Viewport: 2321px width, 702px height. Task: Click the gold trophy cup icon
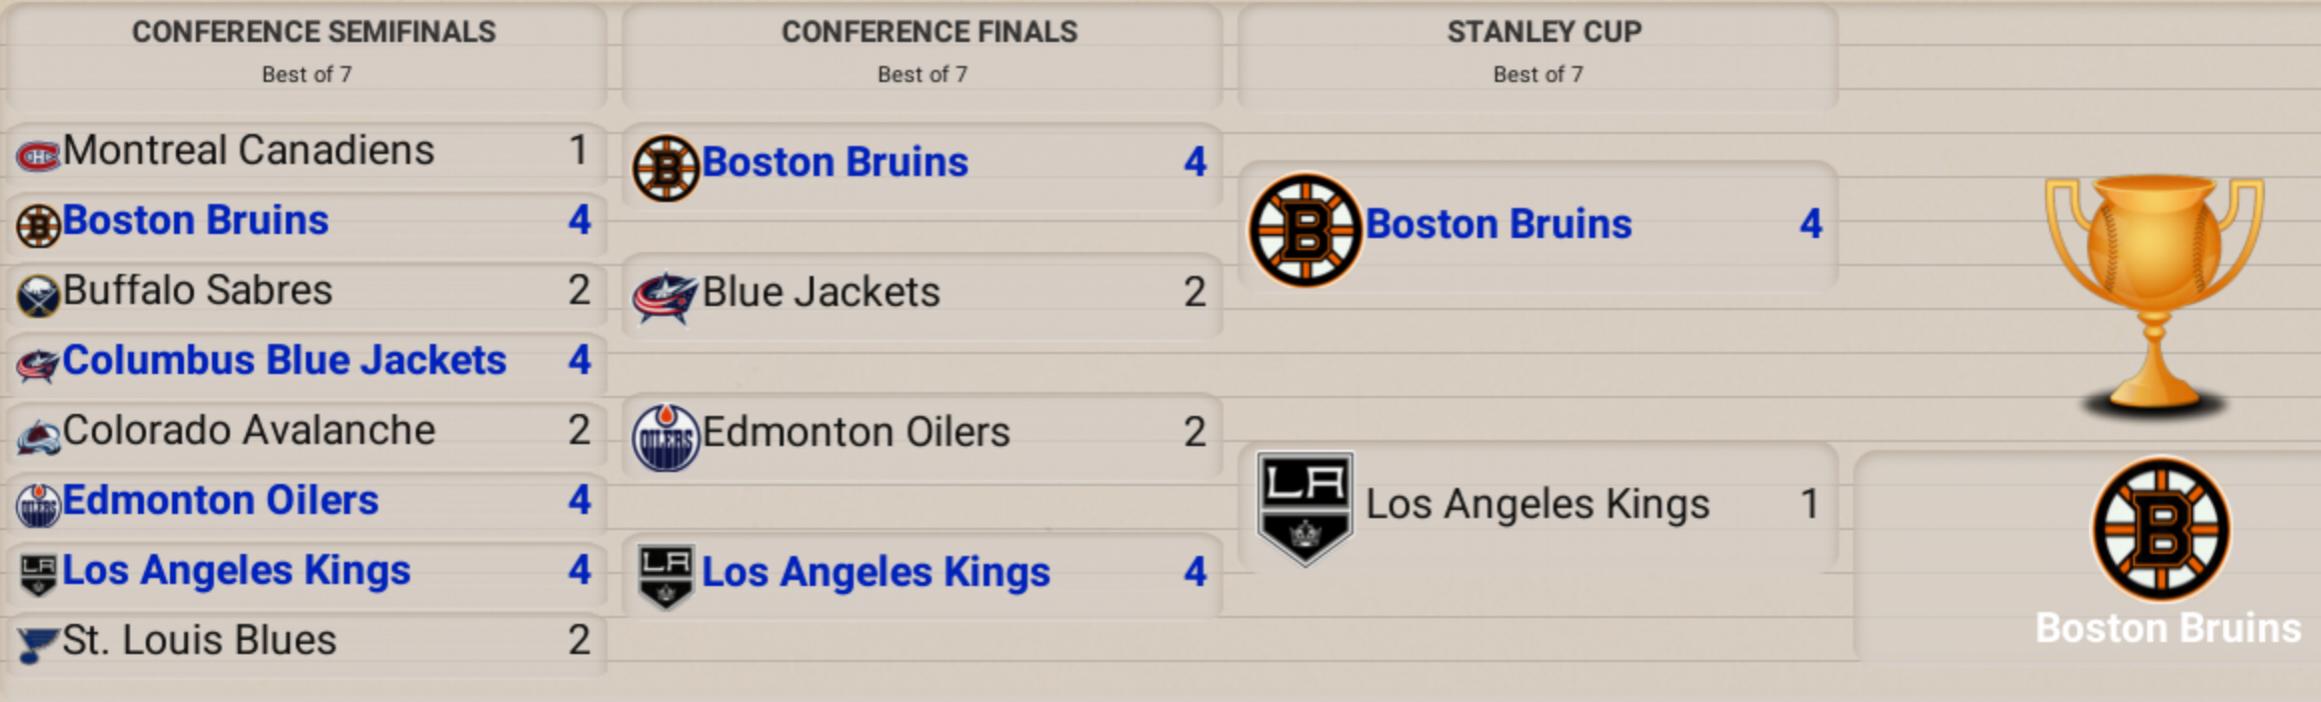coord(2154,295)
